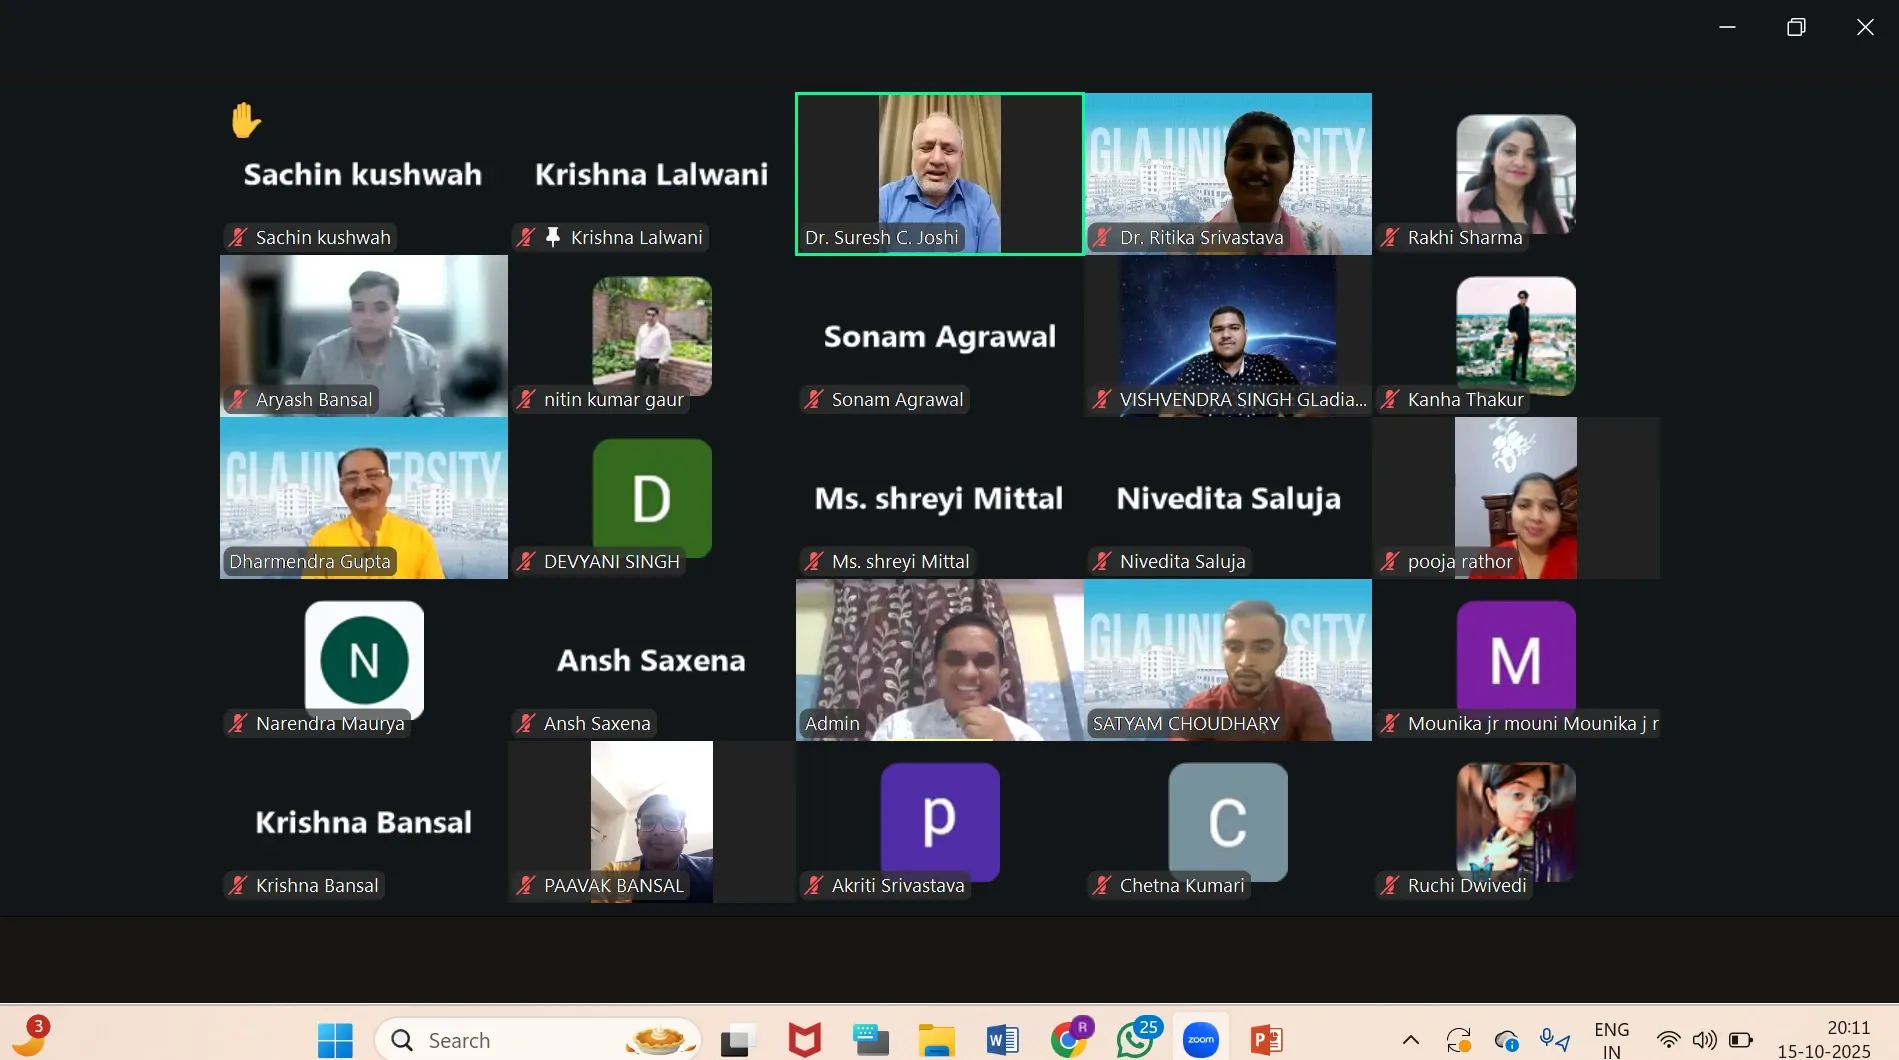Open File Explorer from the taskbar
The width and height of the screenshot is (1899, 1060).
click(x=937, y=1040)
